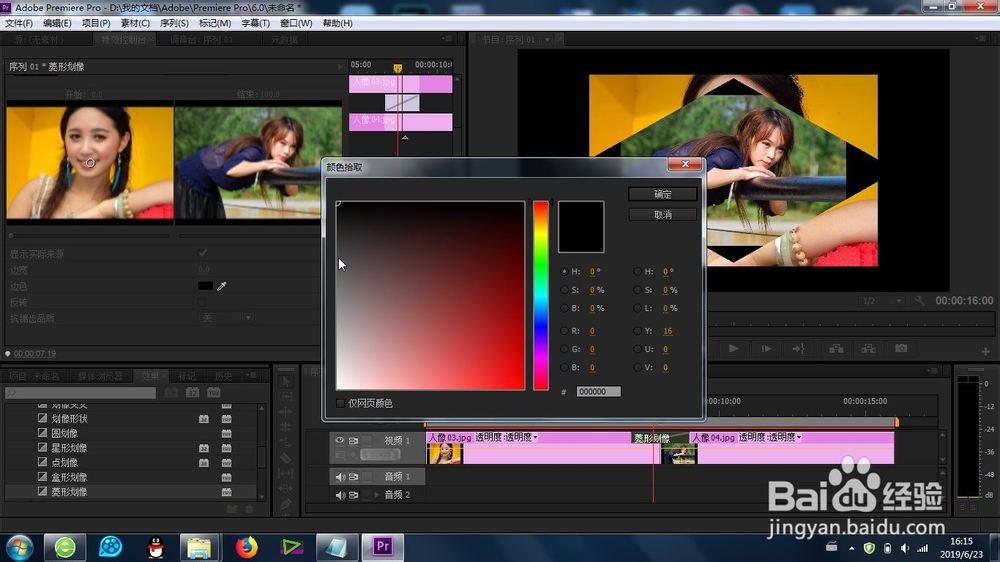Screen dimensions: 1000x562
Task: Click Go to Out point button
Action: (798, 348)
